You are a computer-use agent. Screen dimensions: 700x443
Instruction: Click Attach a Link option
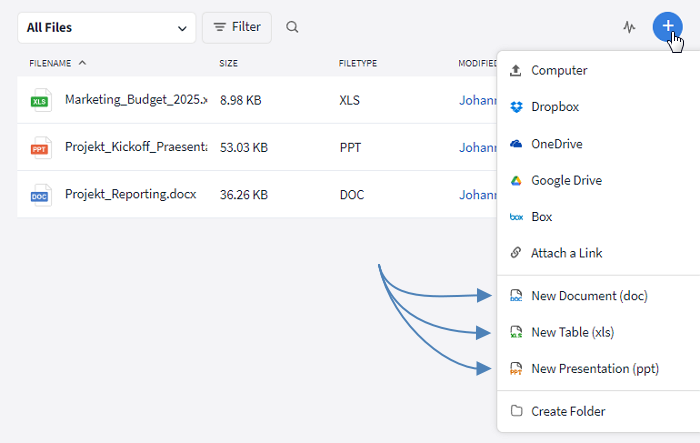pos(566,253)
